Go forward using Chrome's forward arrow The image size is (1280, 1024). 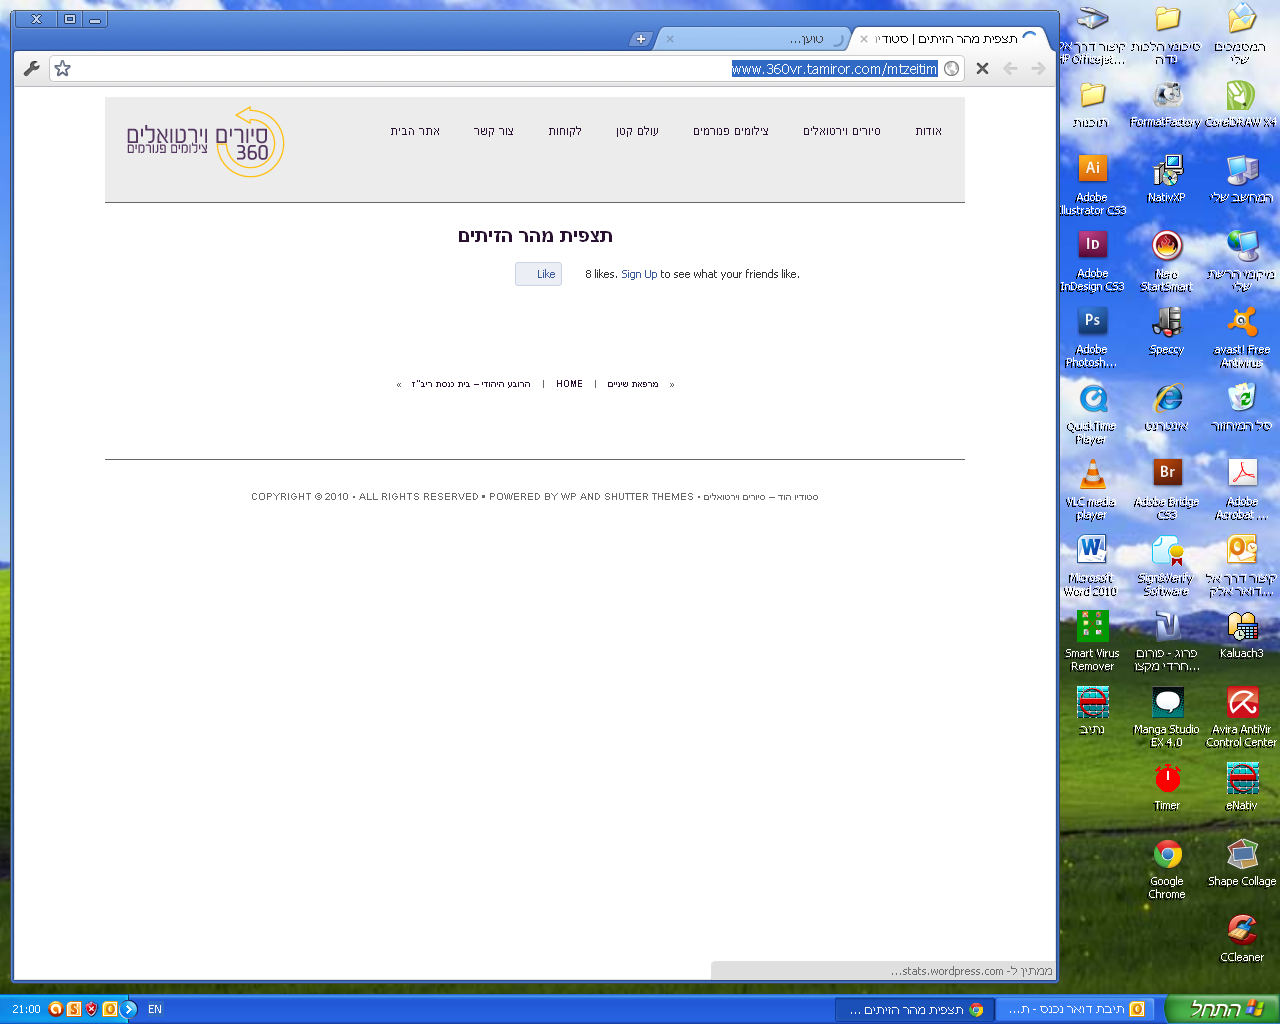(x=1038, y=68)
